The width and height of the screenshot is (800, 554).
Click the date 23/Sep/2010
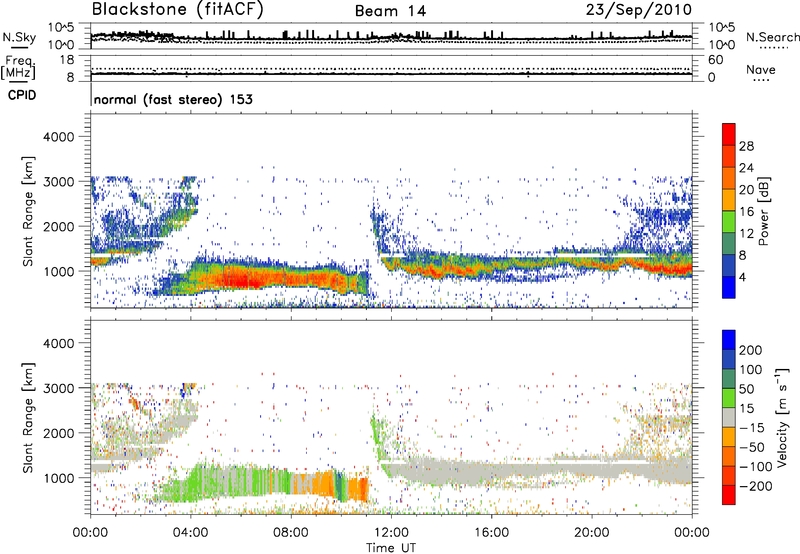tap(639, 10)
